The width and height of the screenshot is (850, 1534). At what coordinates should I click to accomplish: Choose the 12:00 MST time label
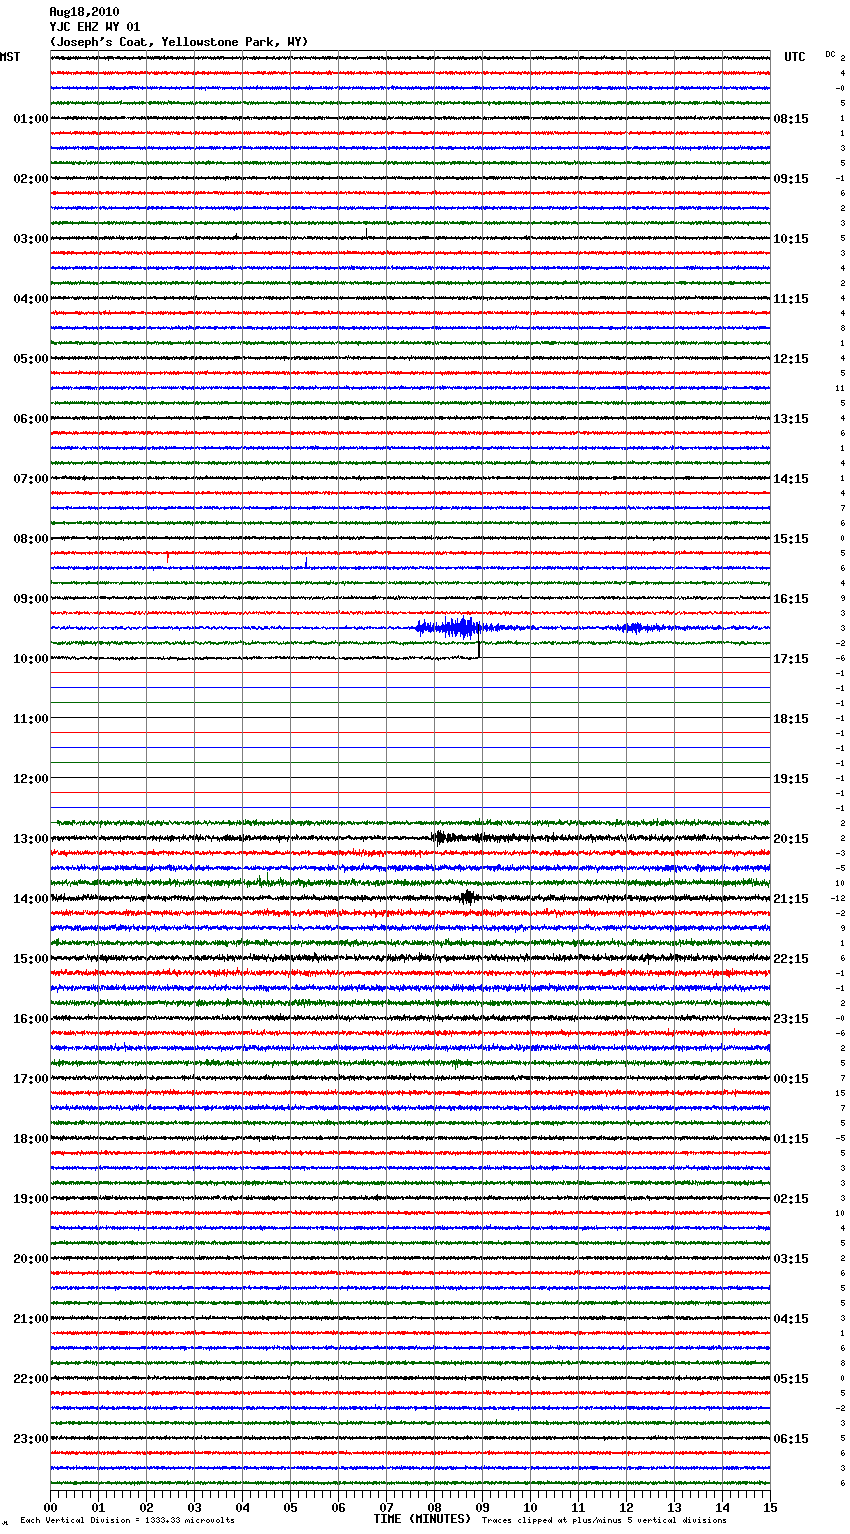pos(31,779)
